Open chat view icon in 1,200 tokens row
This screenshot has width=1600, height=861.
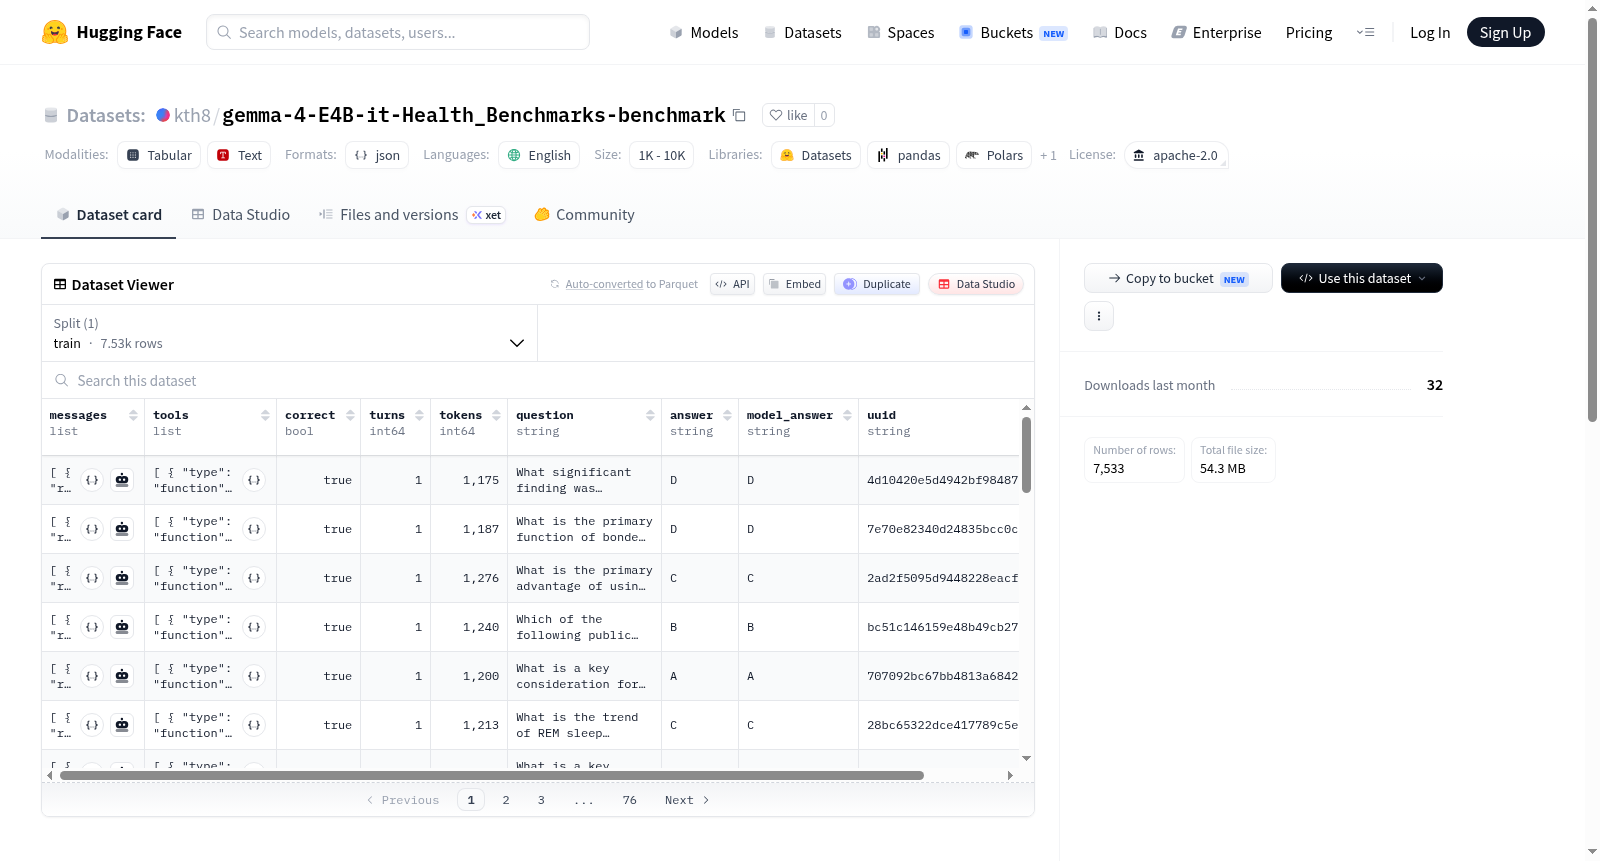pyautogui.click(x=122, y=676)
